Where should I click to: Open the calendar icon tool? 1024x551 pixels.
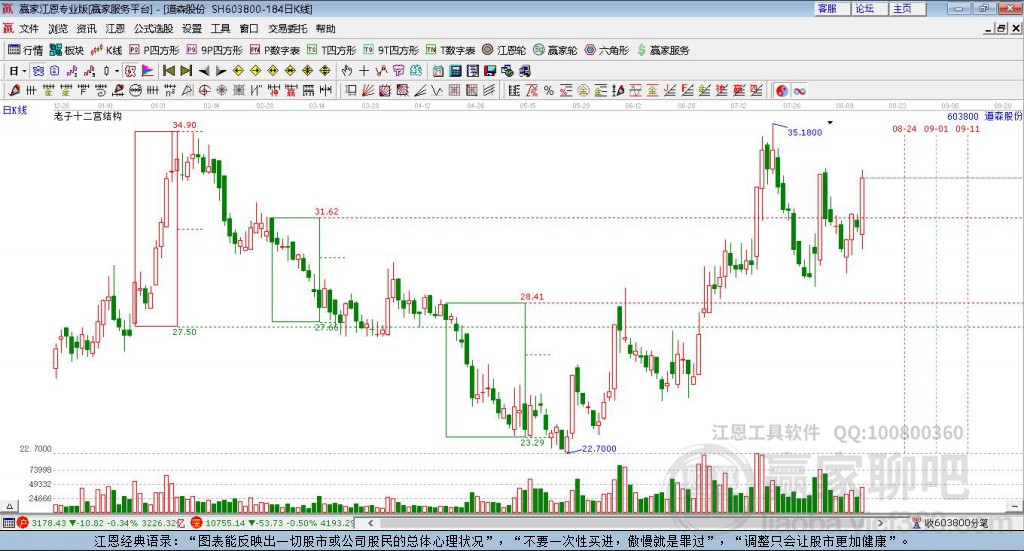[438, 71]
